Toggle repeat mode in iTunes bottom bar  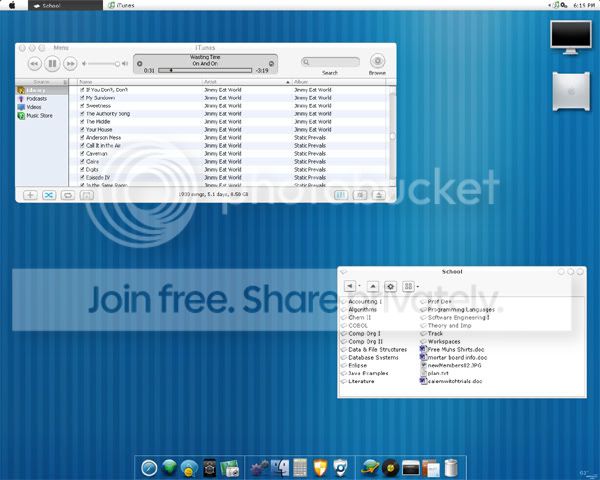(x=68, y=195)
